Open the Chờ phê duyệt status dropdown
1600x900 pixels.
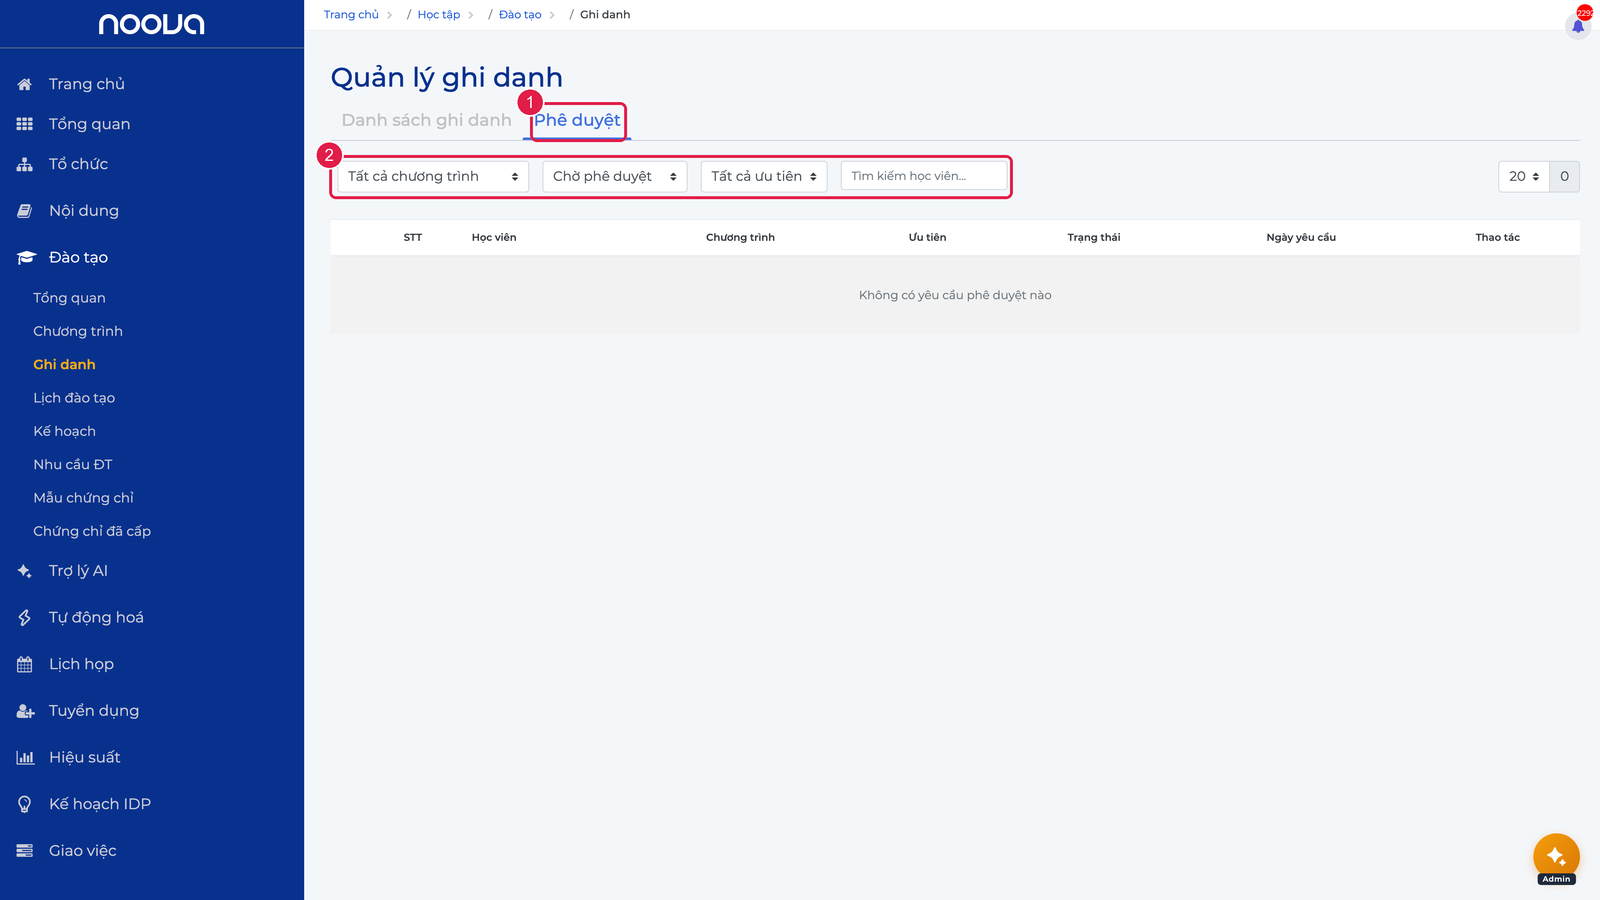coord(614,176)
